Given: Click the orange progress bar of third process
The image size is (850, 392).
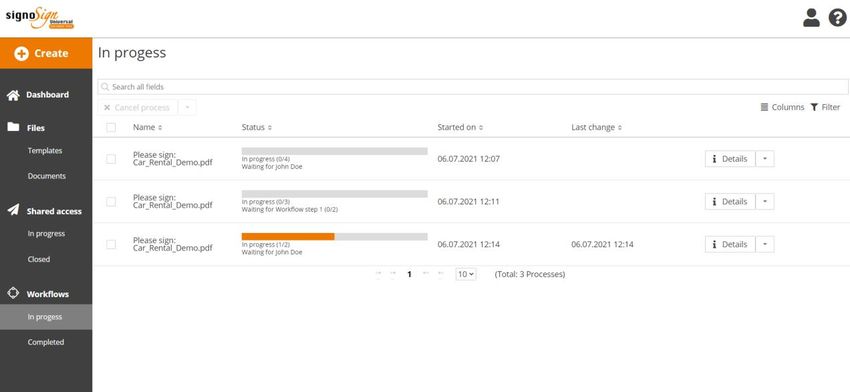Looking at the screenshot, I should pos(288,236).
